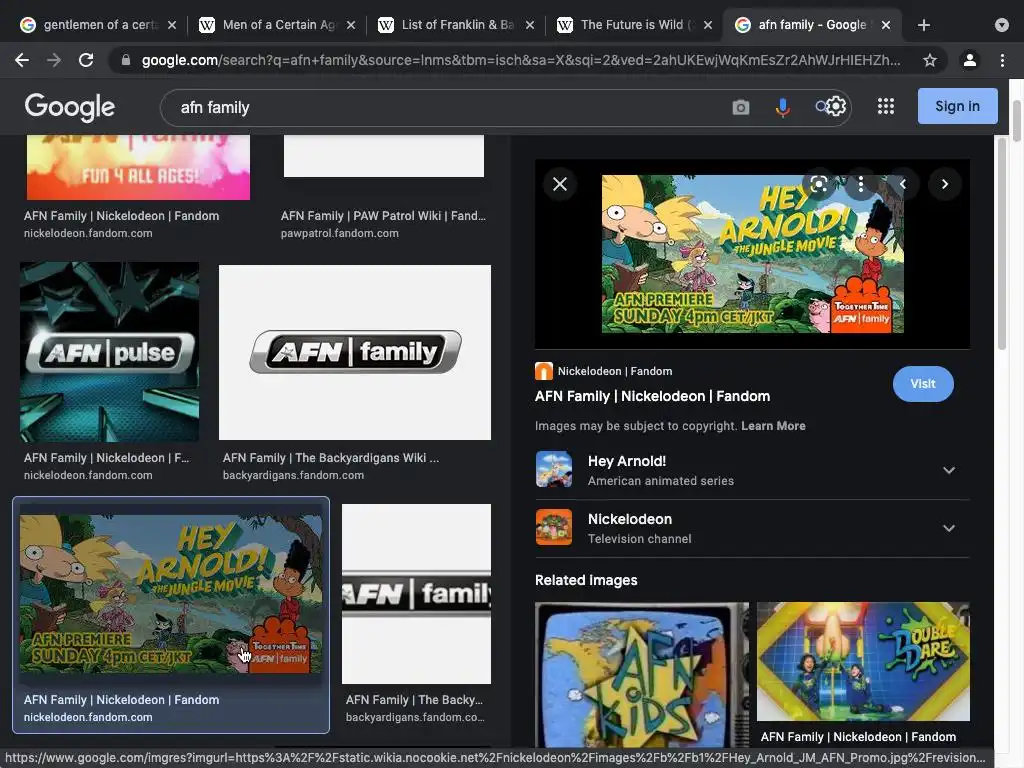Open AFN Family Nickelodeon Fandom preview title
The image size is (1024, 768).
point(652,396)
